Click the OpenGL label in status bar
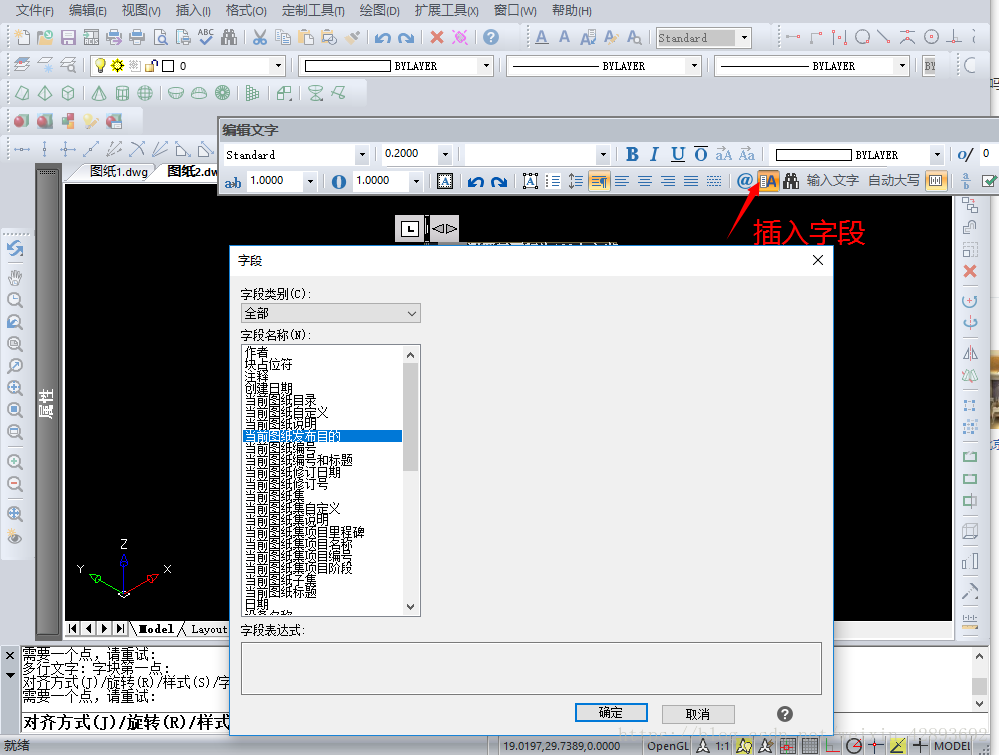Image resolution: width=999 pixels, height=755 pixels. coord(668,745)
